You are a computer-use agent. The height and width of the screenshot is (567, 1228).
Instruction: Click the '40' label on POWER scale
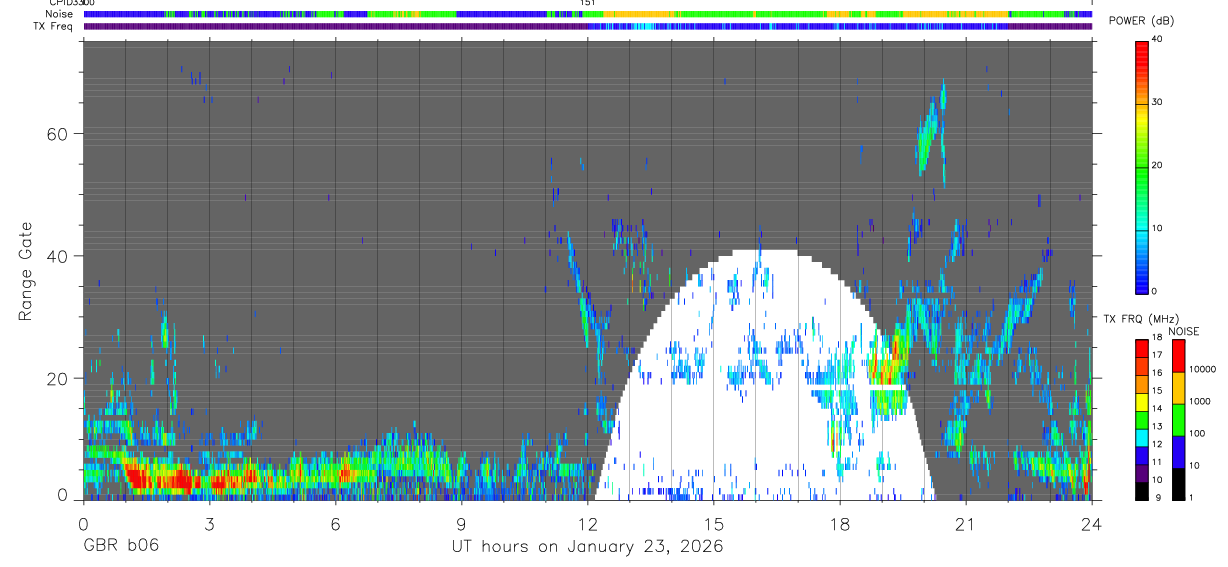tap(1157, 40)
